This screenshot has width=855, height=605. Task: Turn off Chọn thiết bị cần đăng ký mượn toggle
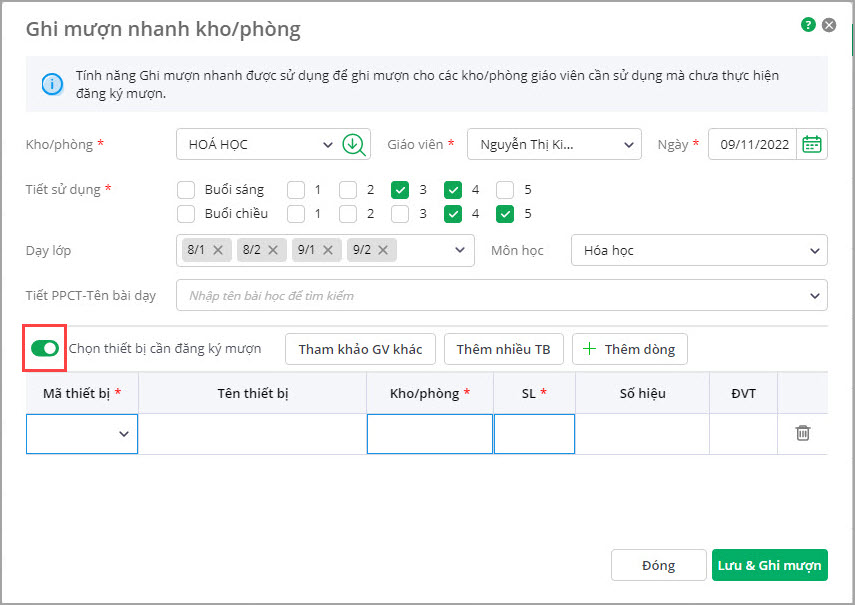pos(45,348)
